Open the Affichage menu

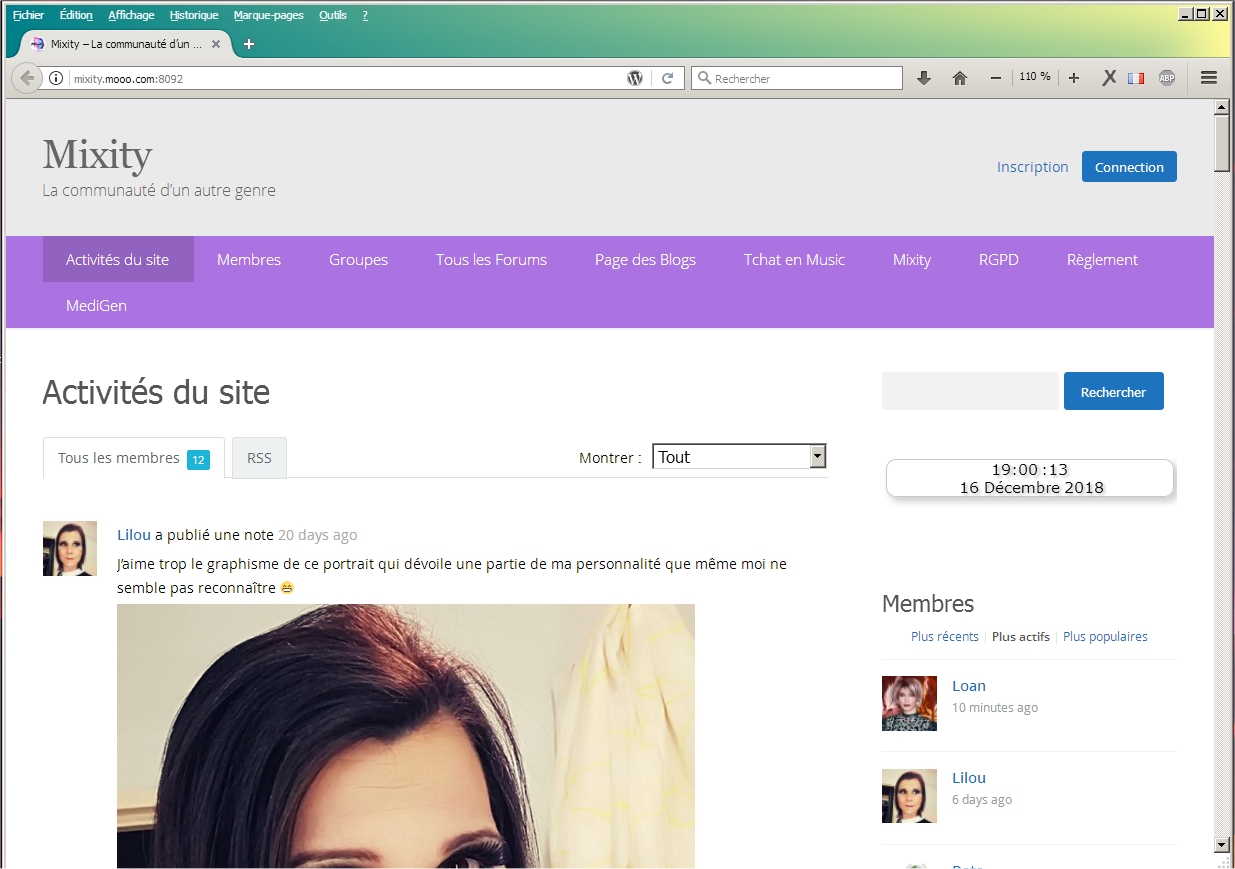131,15
